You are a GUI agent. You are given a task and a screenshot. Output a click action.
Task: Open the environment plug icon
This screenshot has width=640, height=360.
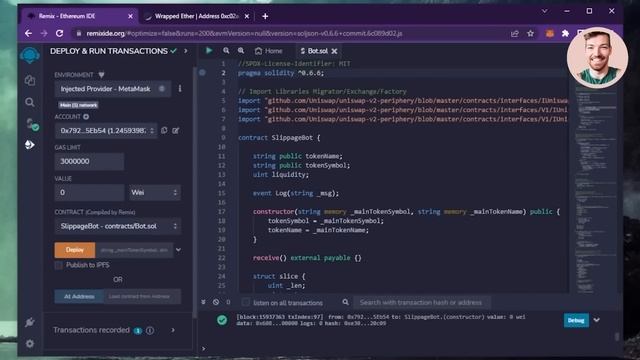[101, 75]
